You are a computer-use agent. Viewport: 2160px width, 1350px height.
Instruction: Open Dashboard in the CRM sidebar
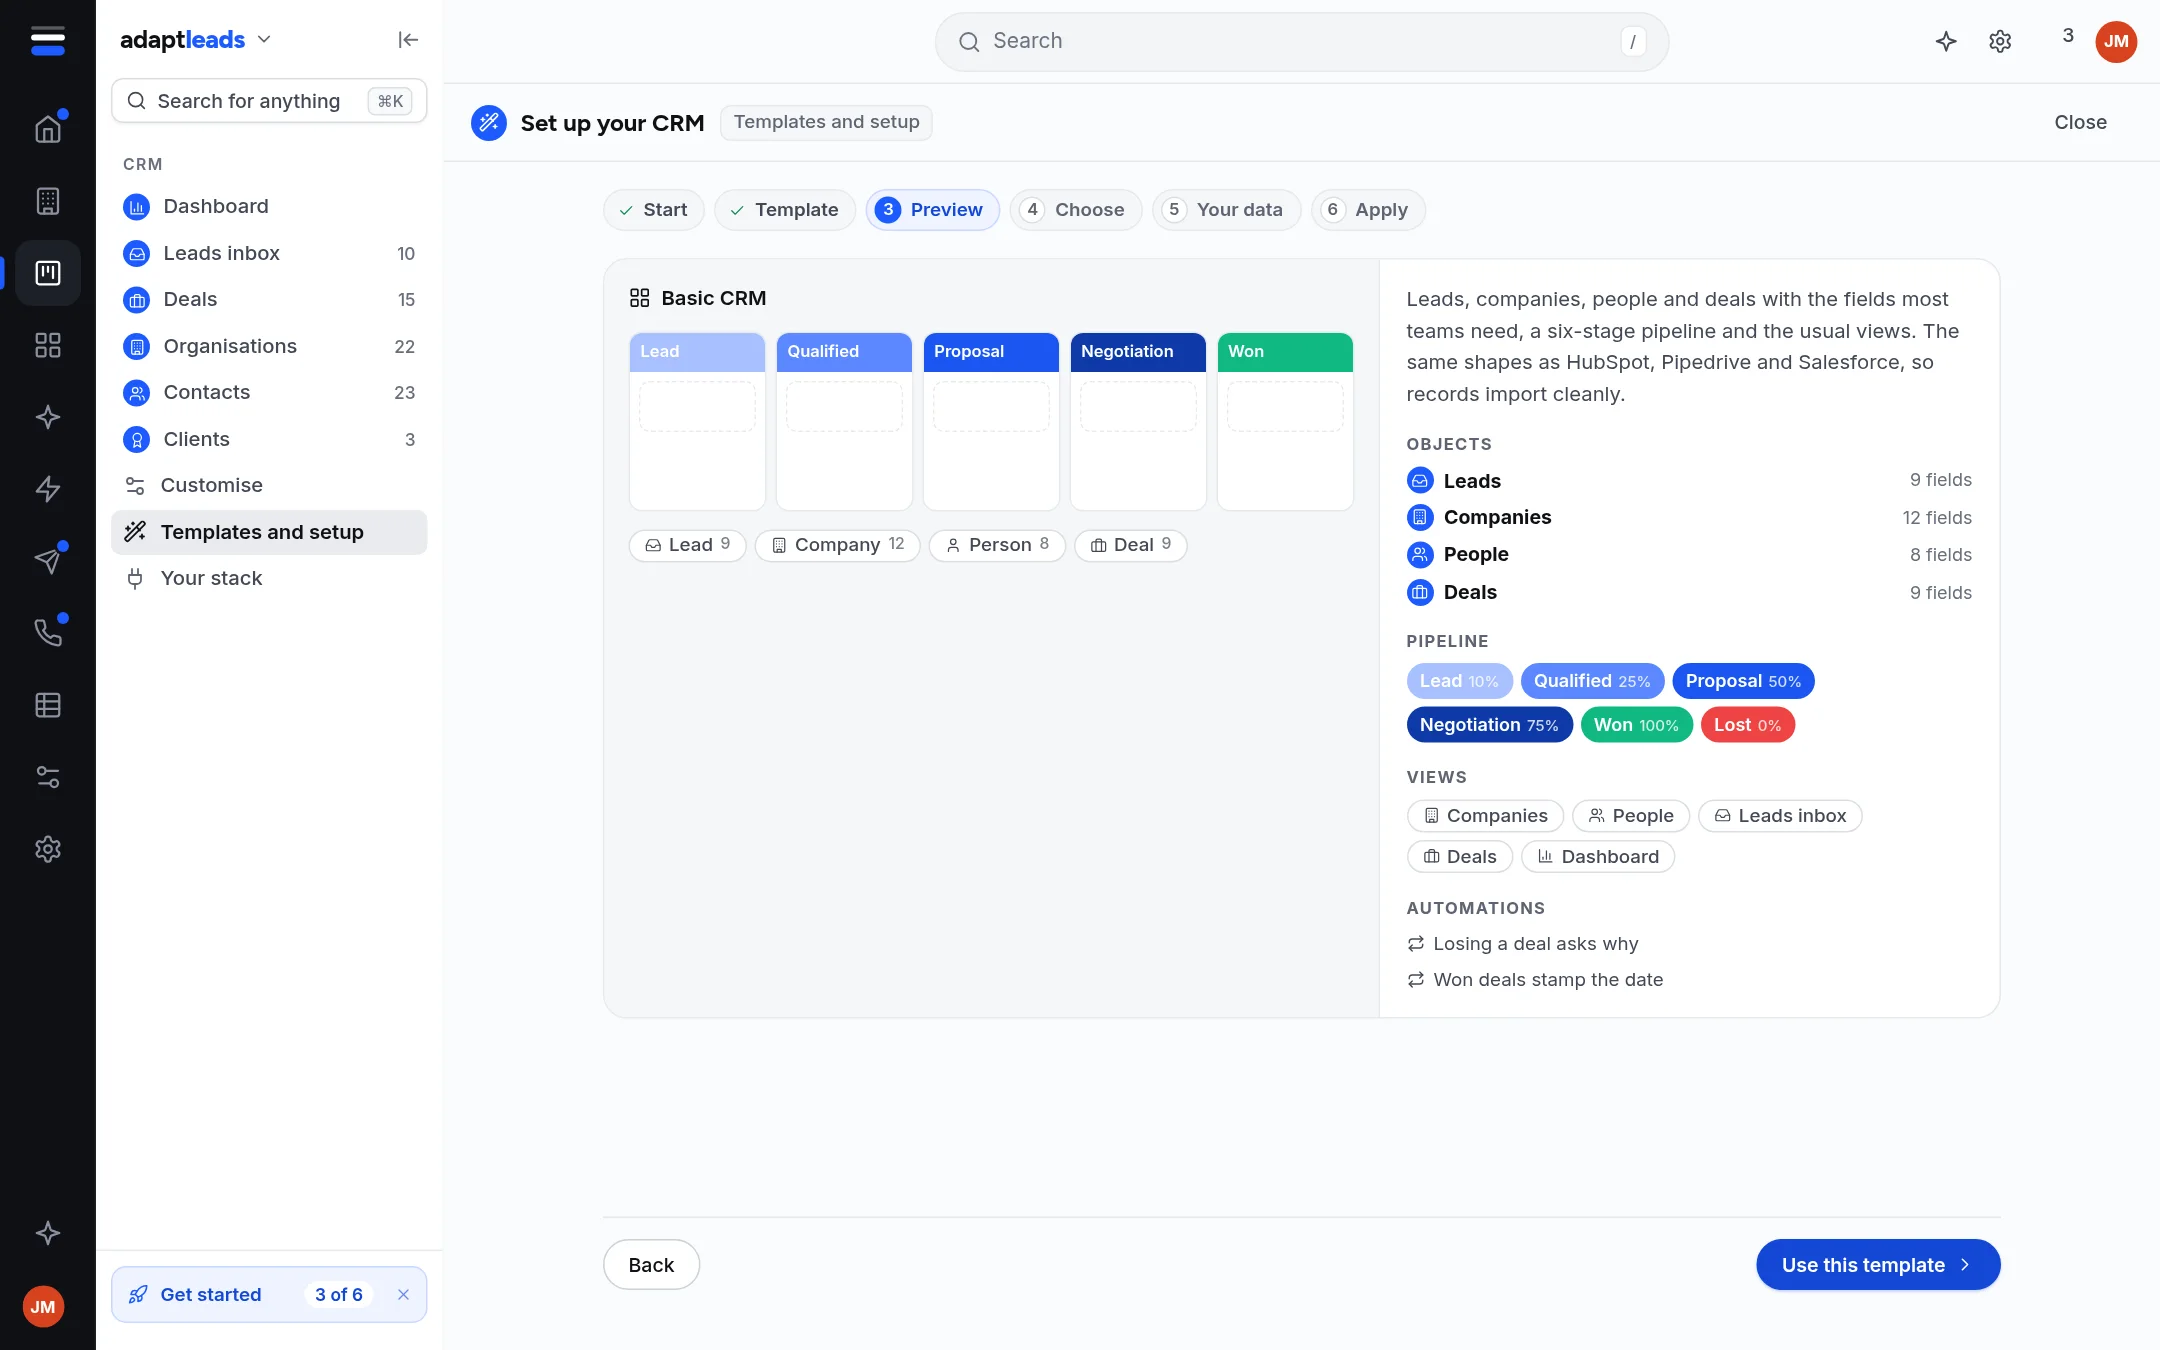269,207
